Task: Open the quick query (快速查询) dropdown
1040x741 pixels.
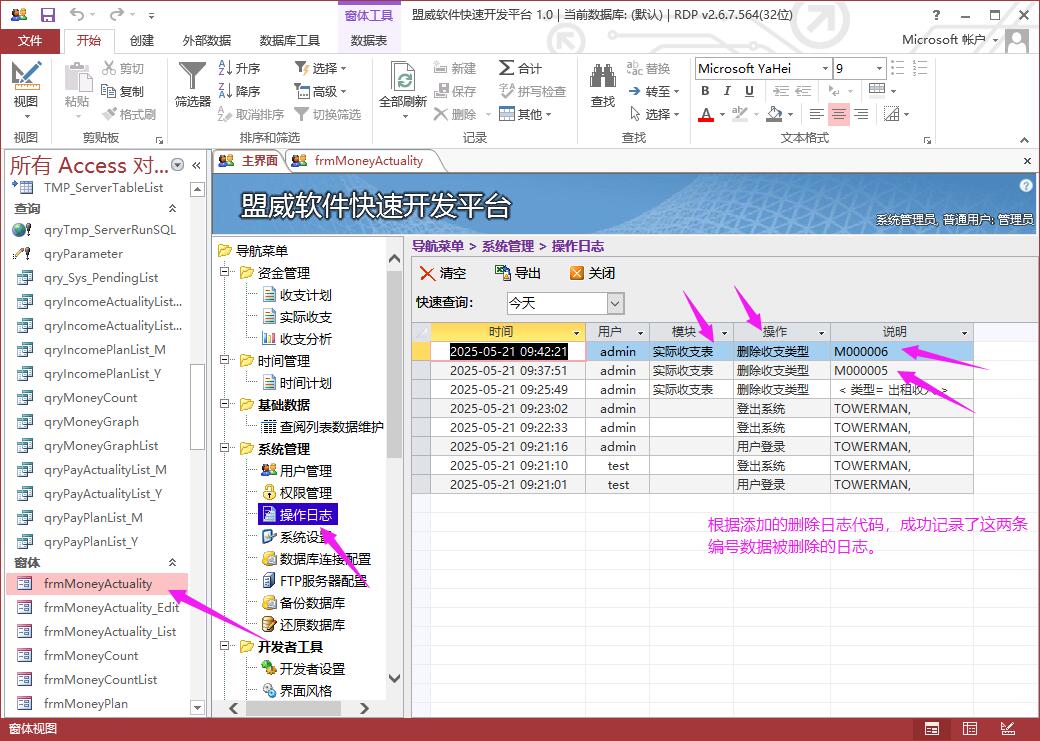Action: pos(616,303)
